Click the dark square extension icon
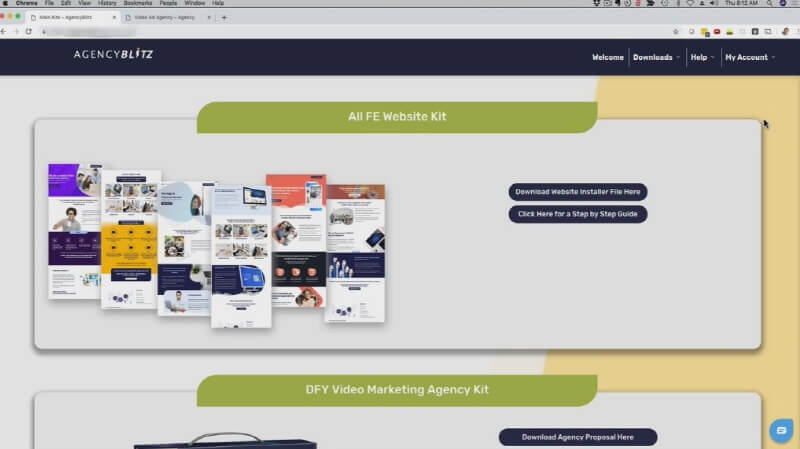The height and width of the screenshot is (449, 800). click(x=755, y=32)
